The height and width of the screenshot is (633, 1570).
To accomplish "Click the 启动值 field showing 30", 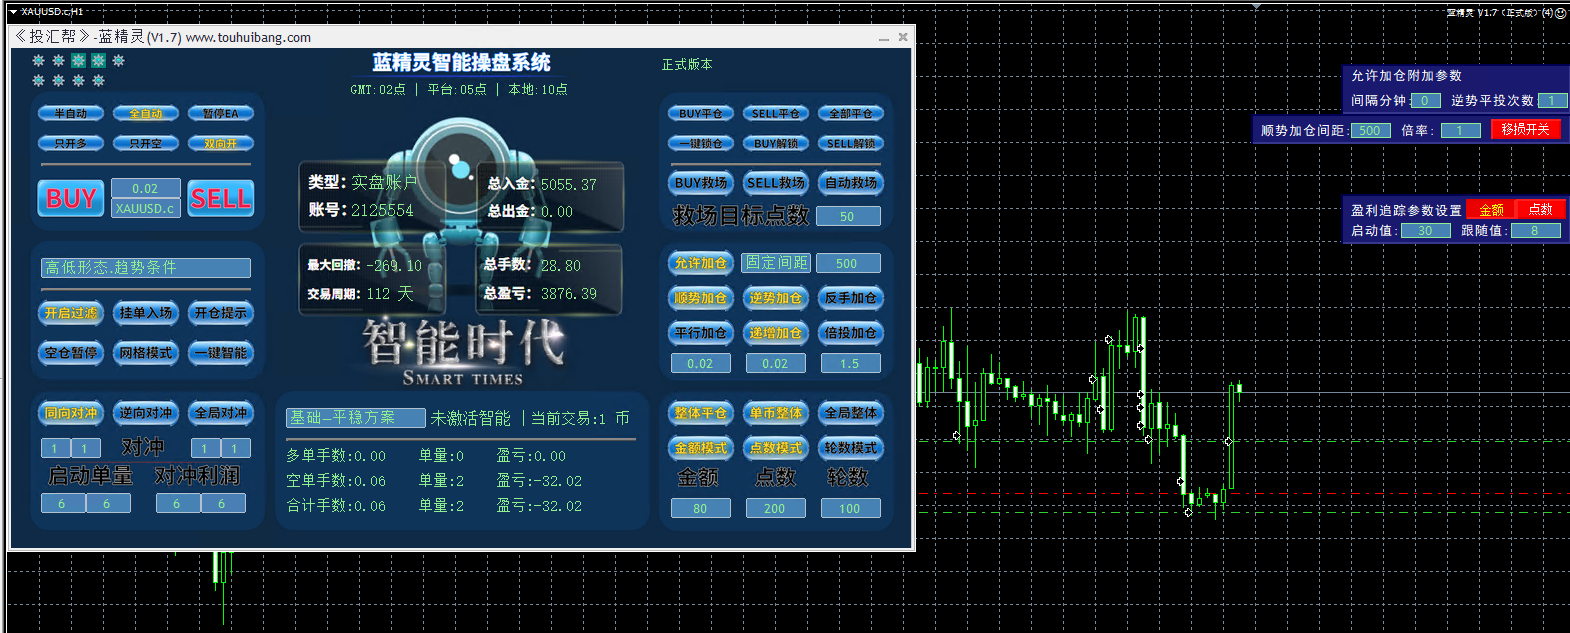I will coord(1426,231).
